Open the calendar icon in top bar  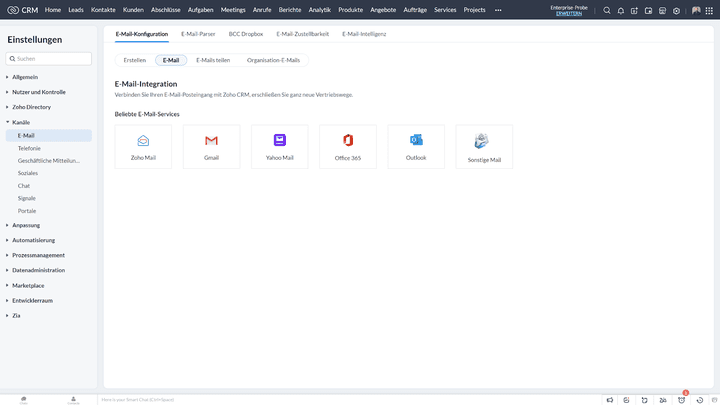(x=648, y=10)
